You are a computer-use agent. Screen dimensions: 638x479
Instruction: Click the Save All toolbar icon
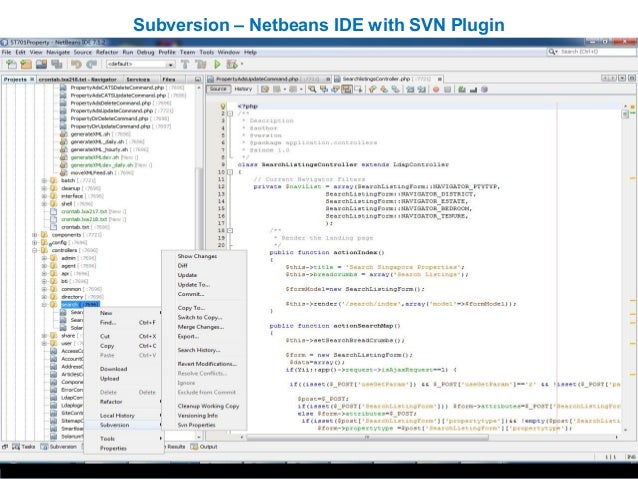coord(50,62)
